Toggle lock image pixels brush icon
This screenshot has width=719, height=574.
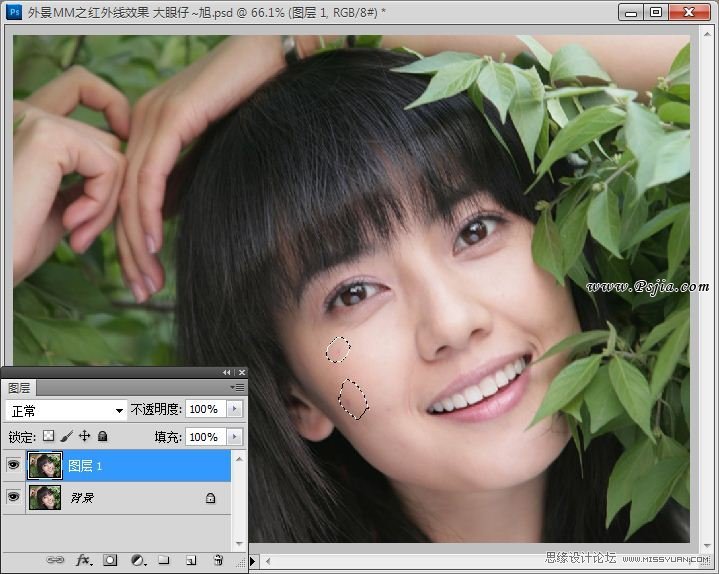pos(66,436)
